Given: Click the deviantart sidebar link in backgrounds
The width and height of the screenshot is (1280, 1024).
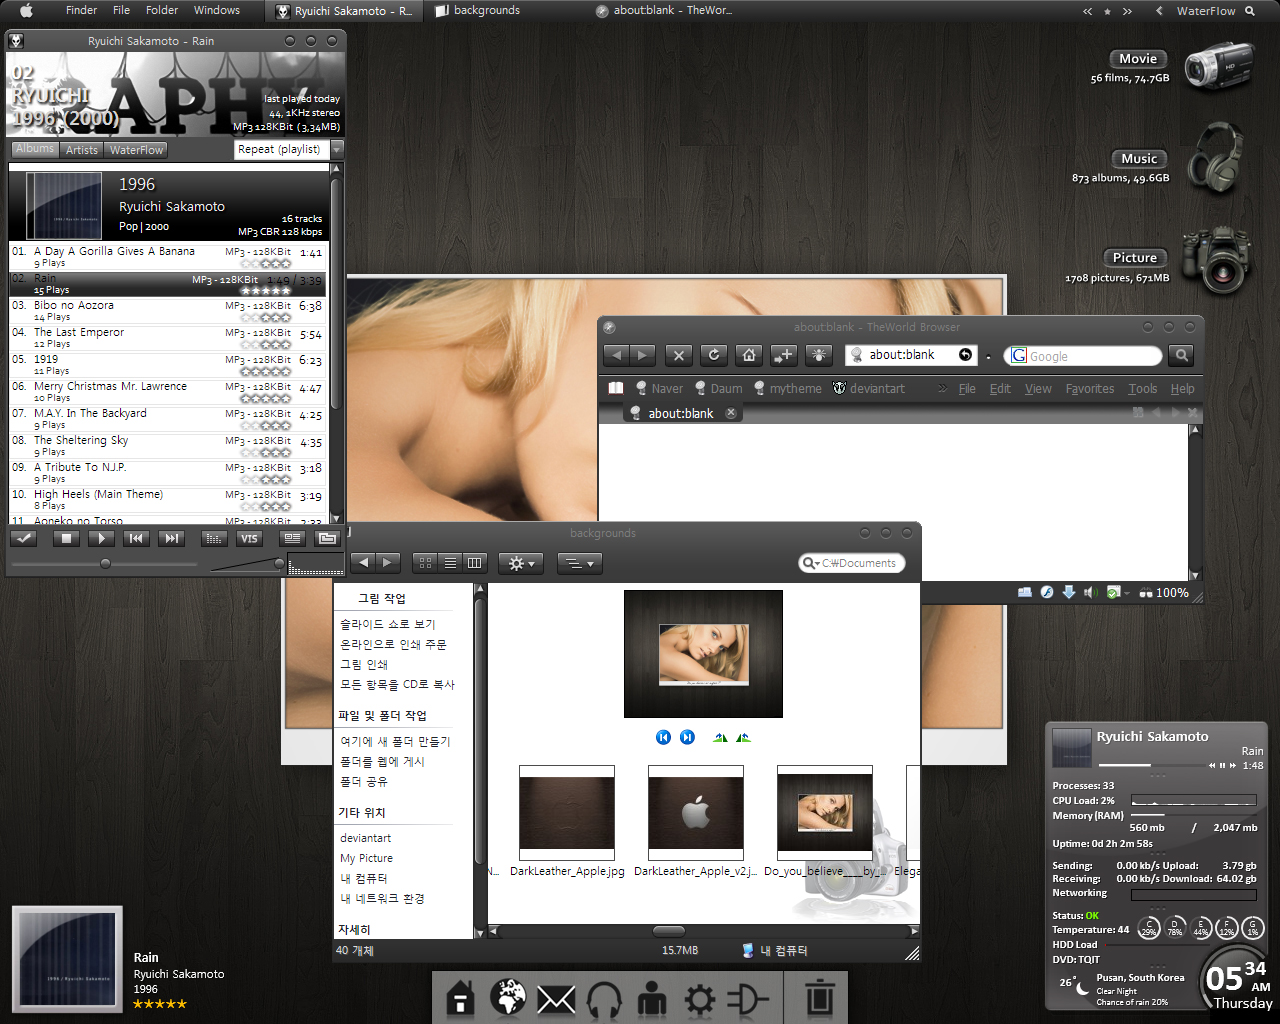Looking at the screenshot, I should click(365, 838).
